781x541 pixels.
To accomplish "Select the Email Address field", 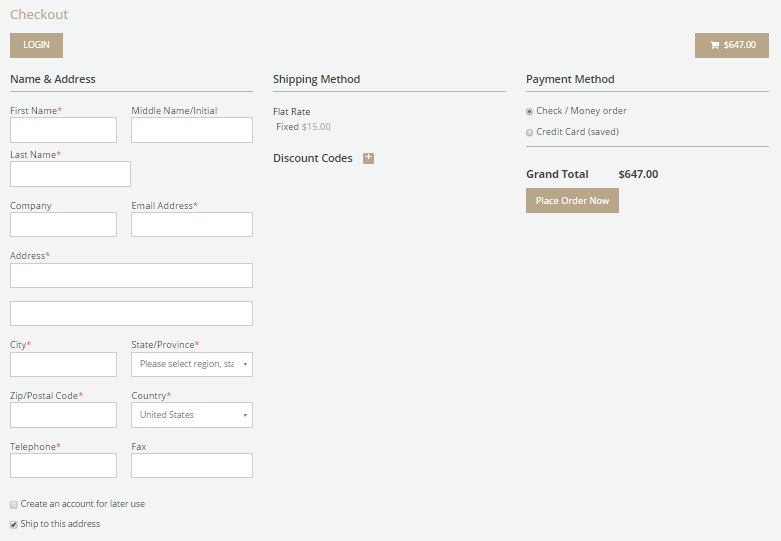I will [x=192, y=225].
